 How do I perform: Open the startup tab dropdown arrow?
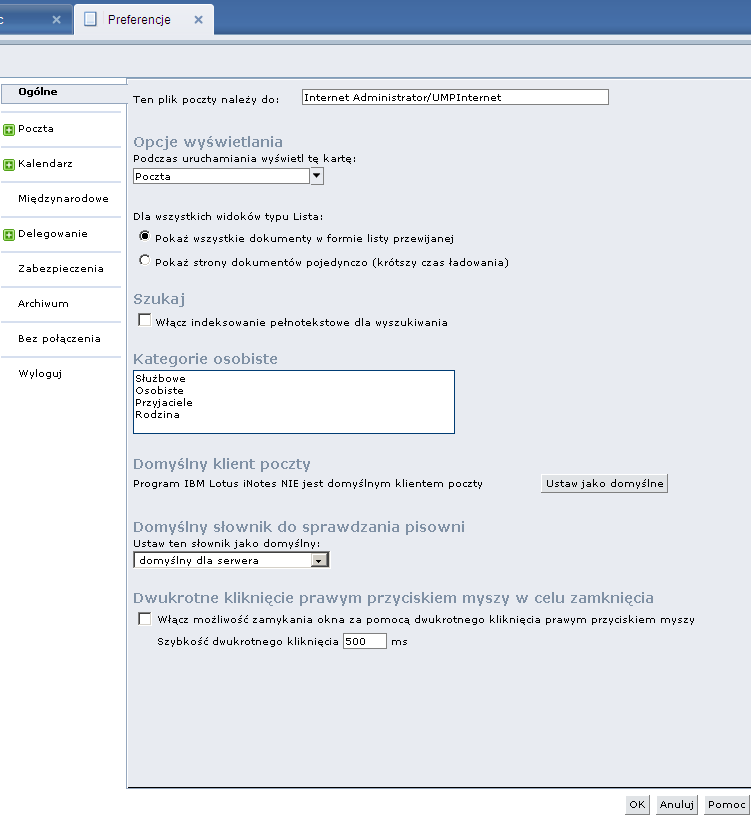coord(317,176)
